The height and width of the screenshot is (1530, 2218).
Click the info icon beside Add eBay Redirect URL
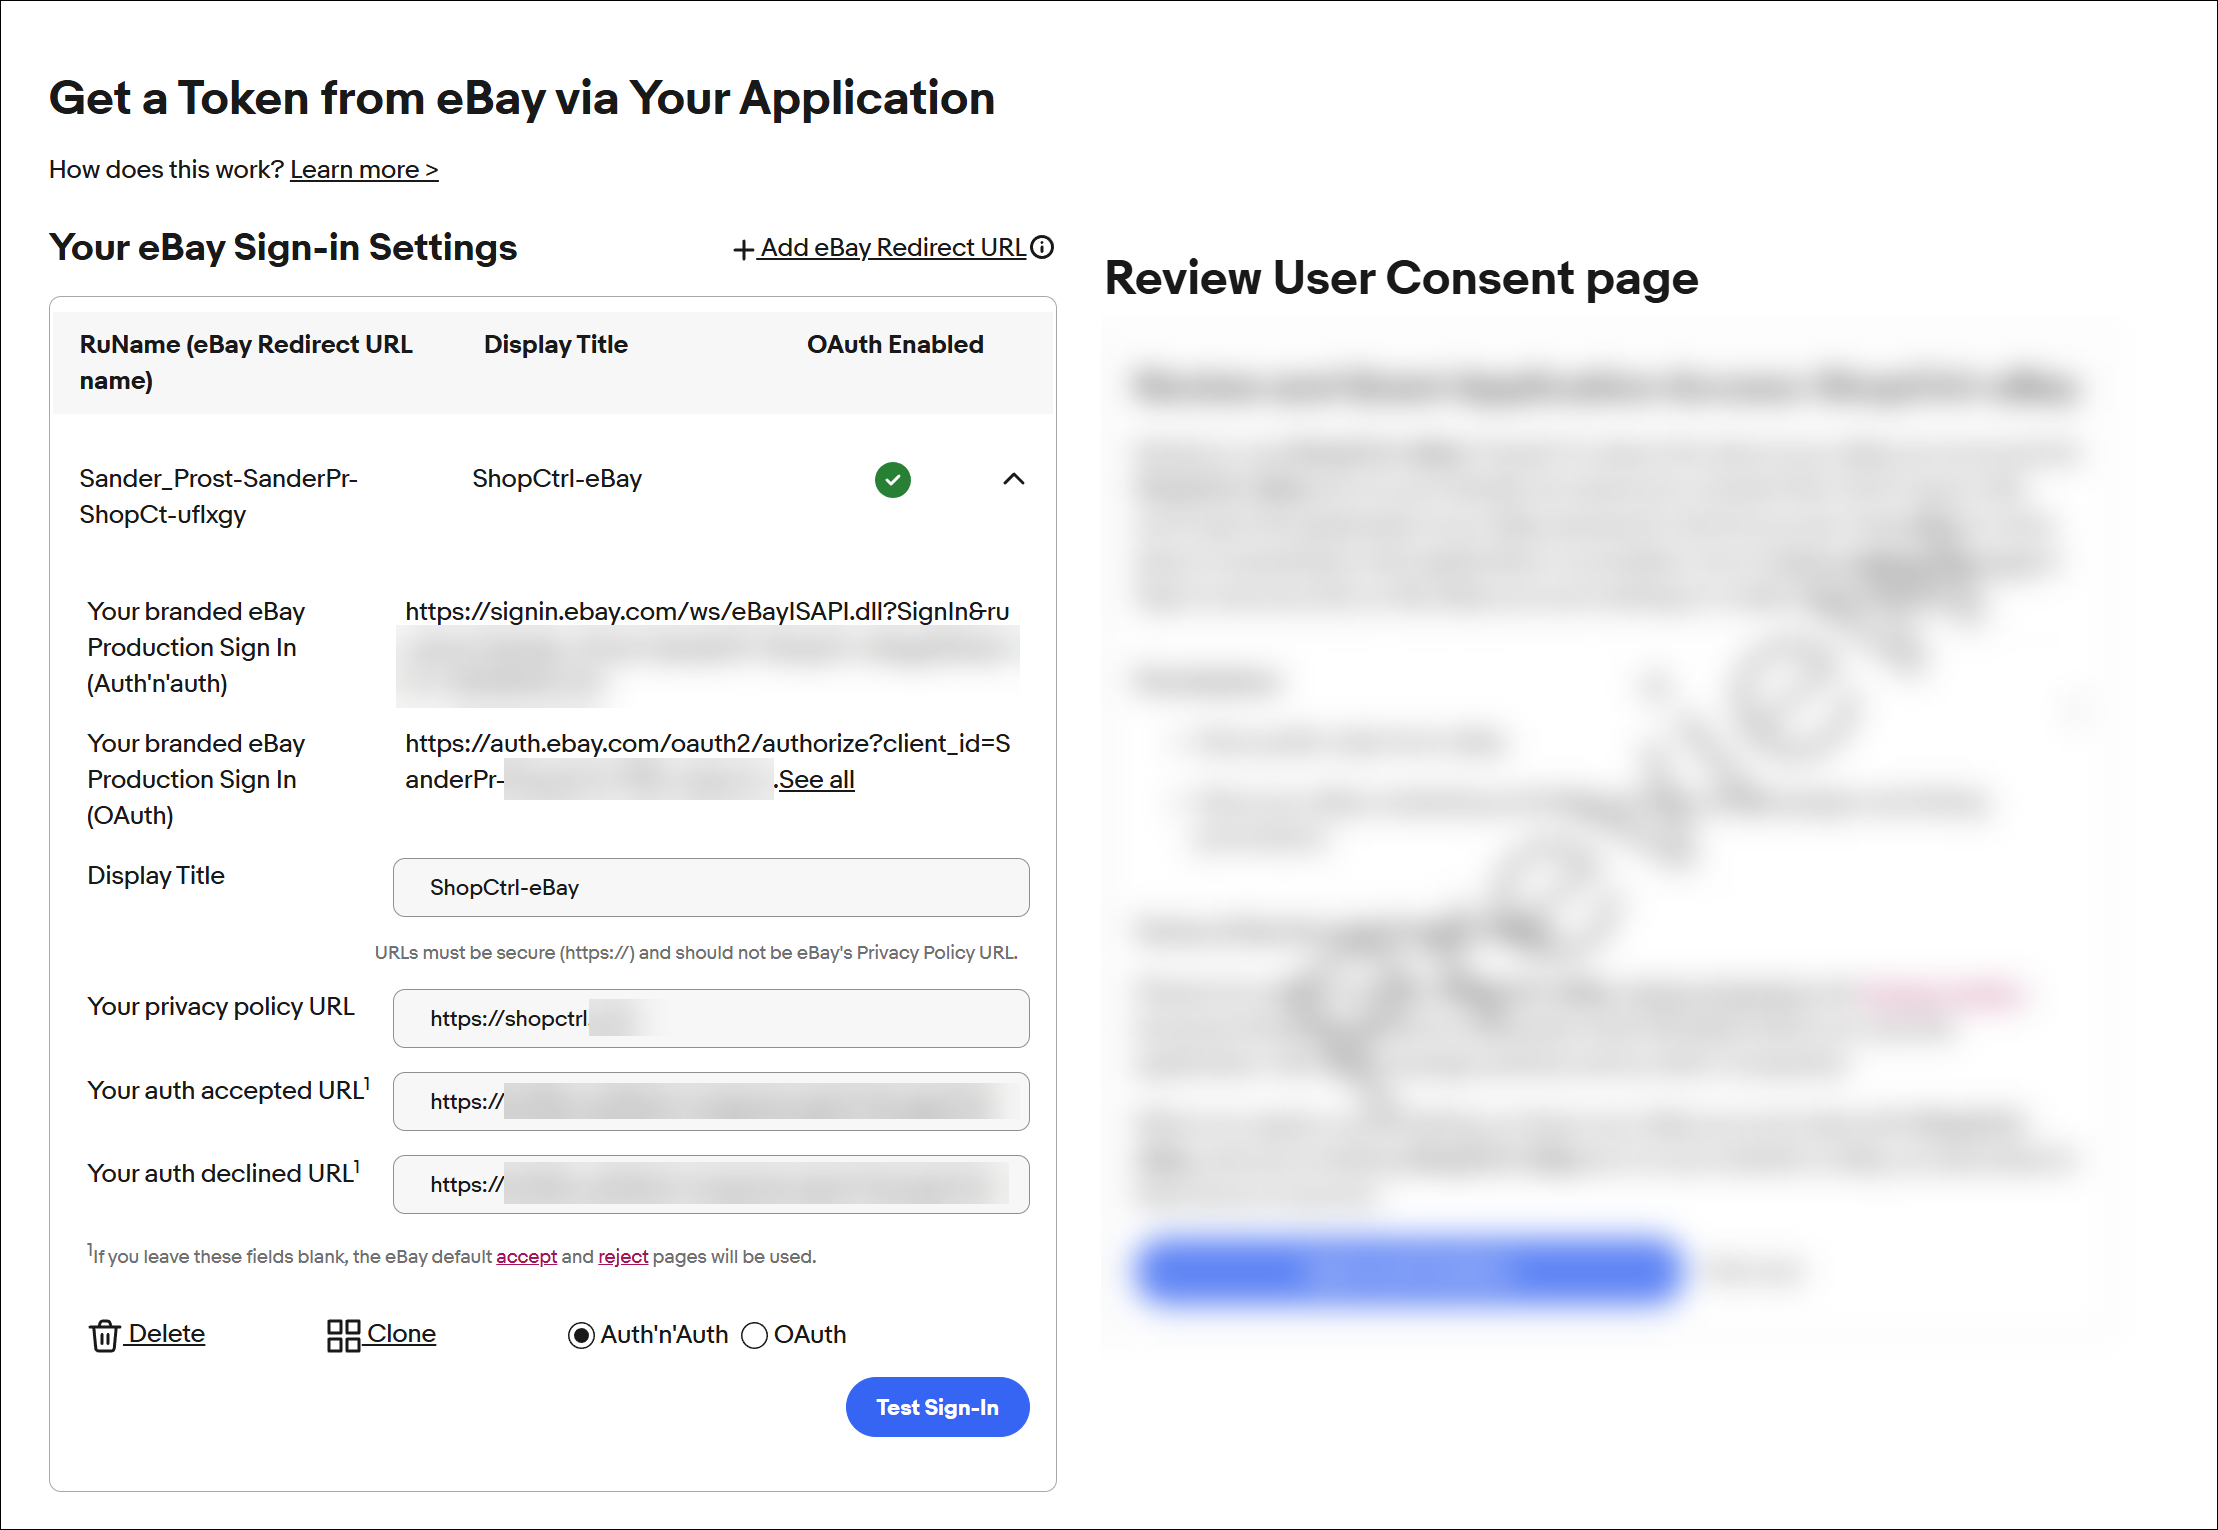1042,247
